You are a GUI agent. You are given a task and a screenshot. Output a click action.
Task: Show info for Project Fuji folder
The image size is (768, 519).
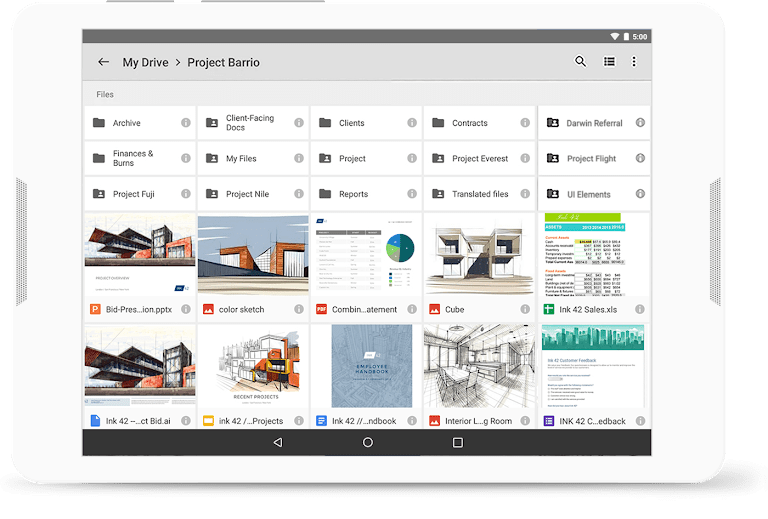point(186,194)
